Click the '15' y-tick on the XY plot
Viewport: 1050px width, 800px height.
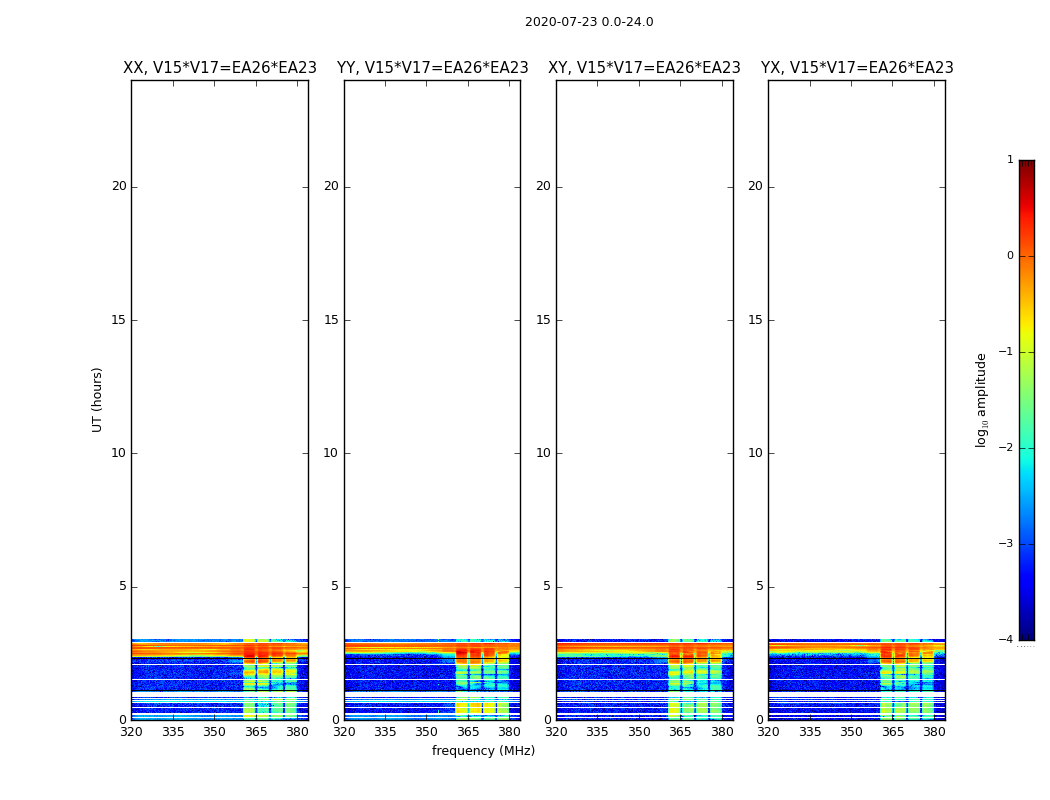tap(543, 320)
